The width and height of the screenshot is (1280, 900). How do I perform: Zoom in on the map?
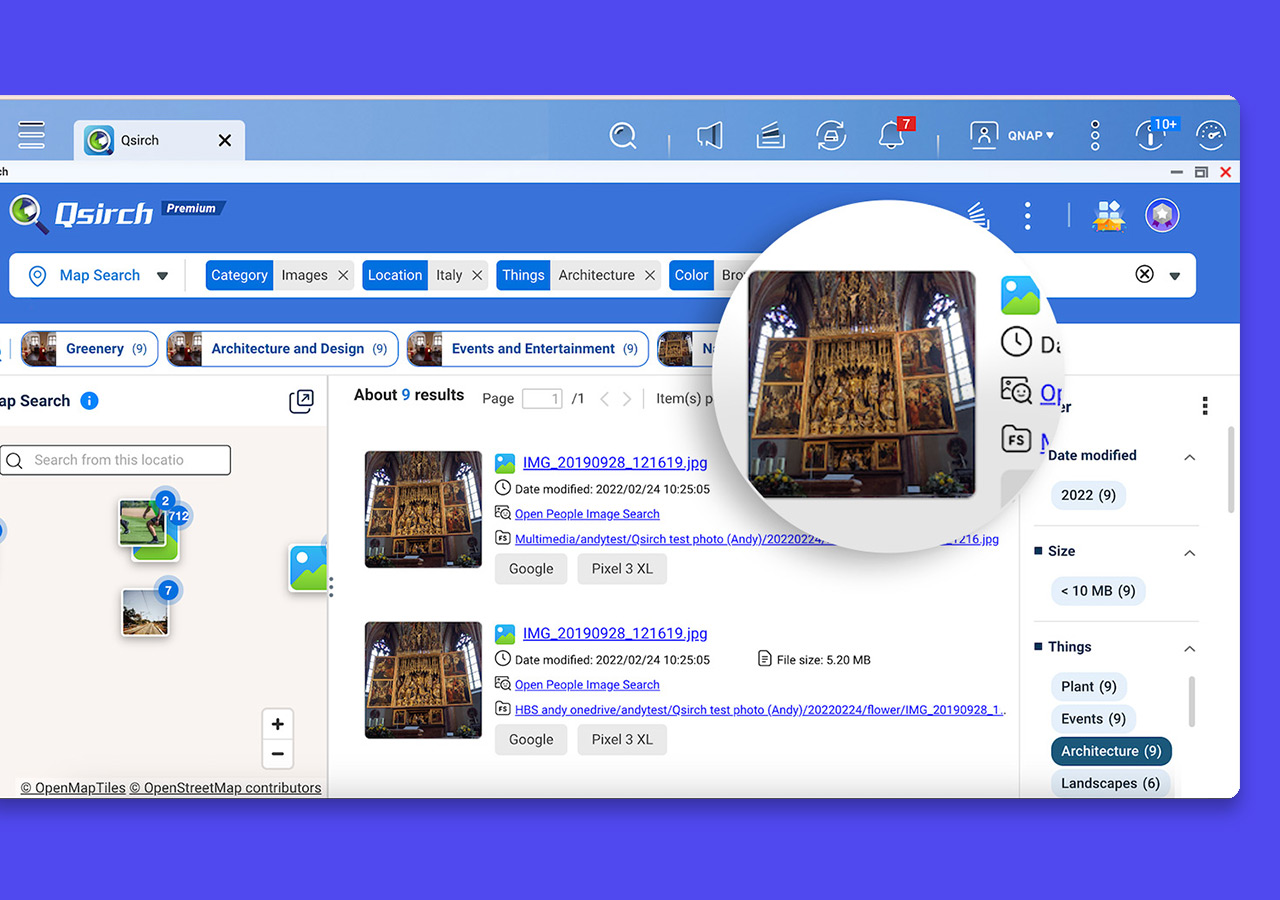click(x=278, y=724)
